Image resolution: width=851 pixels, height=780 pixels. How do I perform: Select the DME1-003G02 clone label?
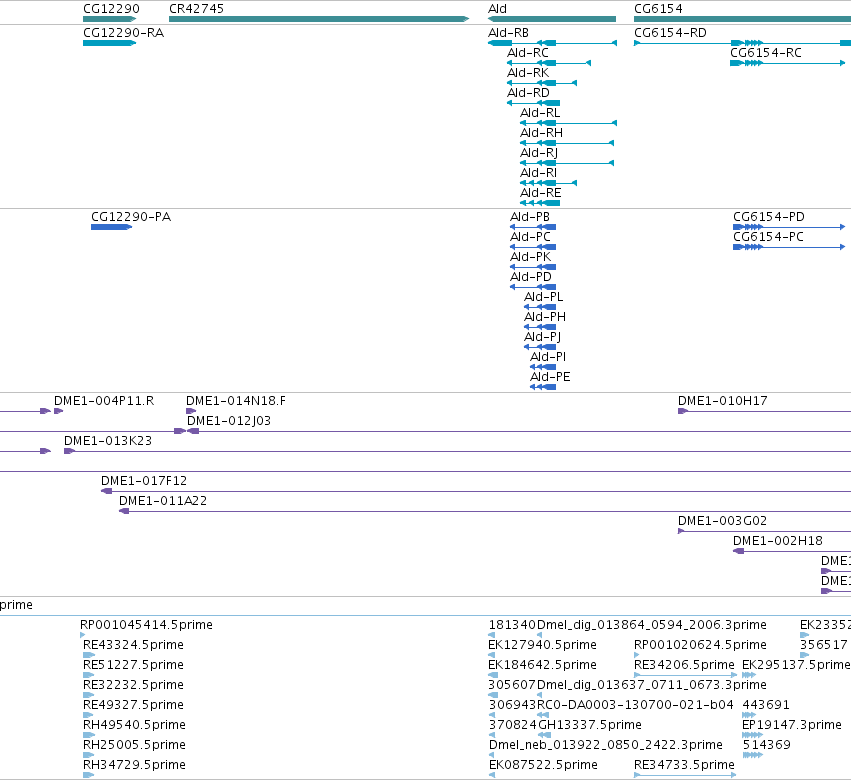click(x=722, y=521)
